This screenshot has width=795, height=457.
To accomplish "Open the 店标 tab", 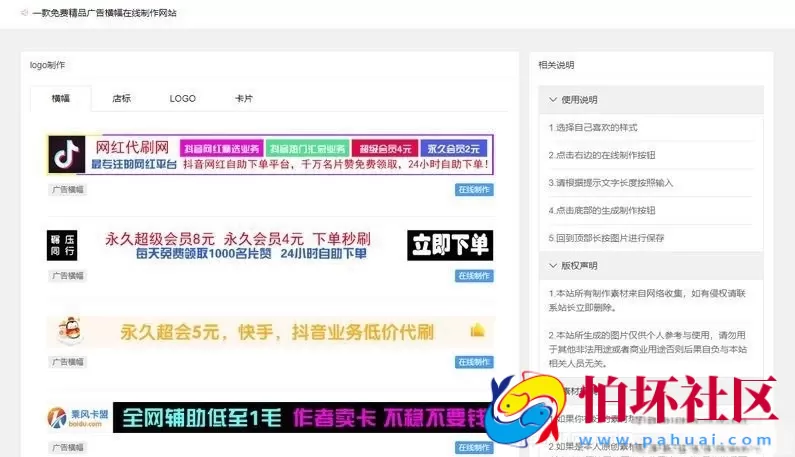I will point(122,98).
